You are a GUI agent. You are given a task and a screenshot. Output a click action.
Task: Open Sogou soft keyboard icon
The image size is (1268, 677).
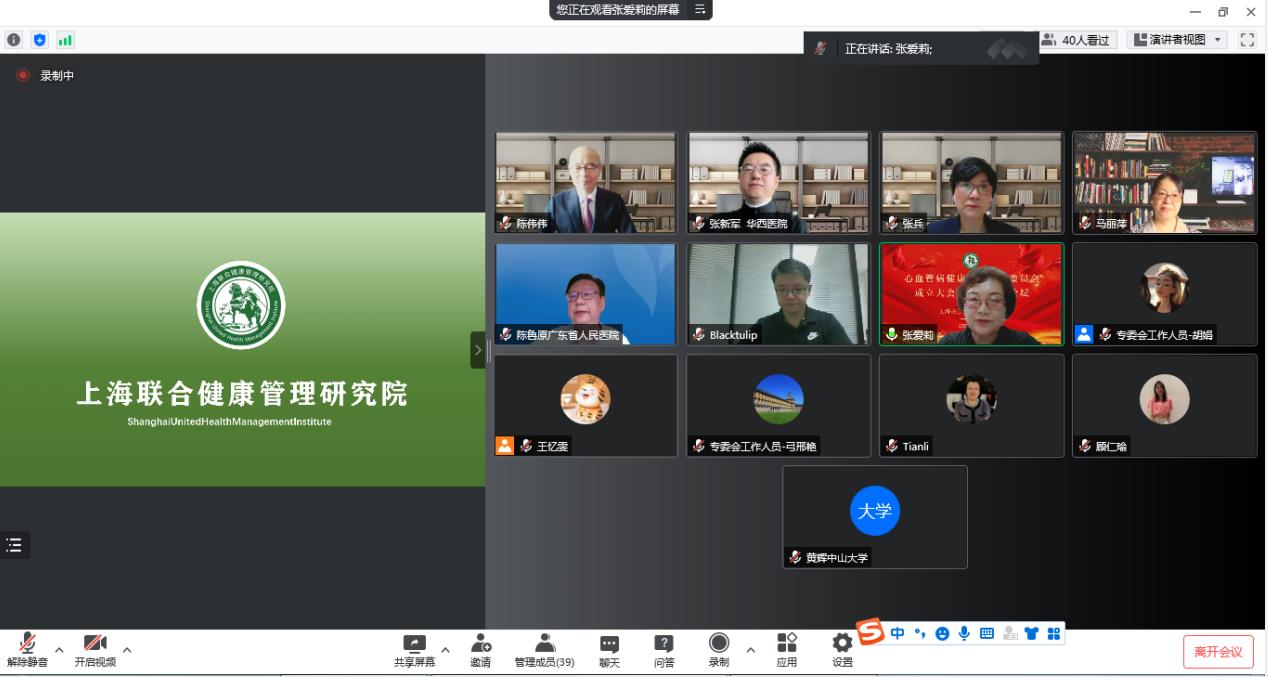point(986,633)
